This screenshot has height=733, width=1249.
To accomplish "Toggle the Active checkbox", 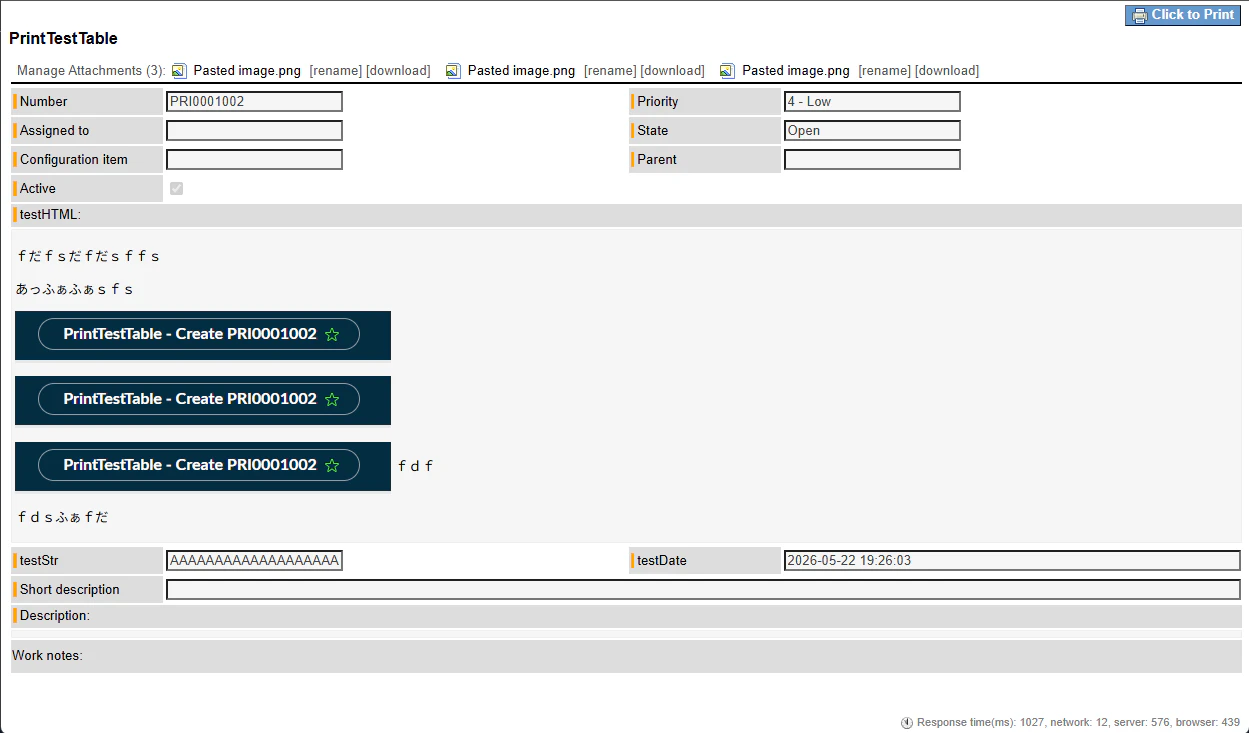I will pos(177,188).
